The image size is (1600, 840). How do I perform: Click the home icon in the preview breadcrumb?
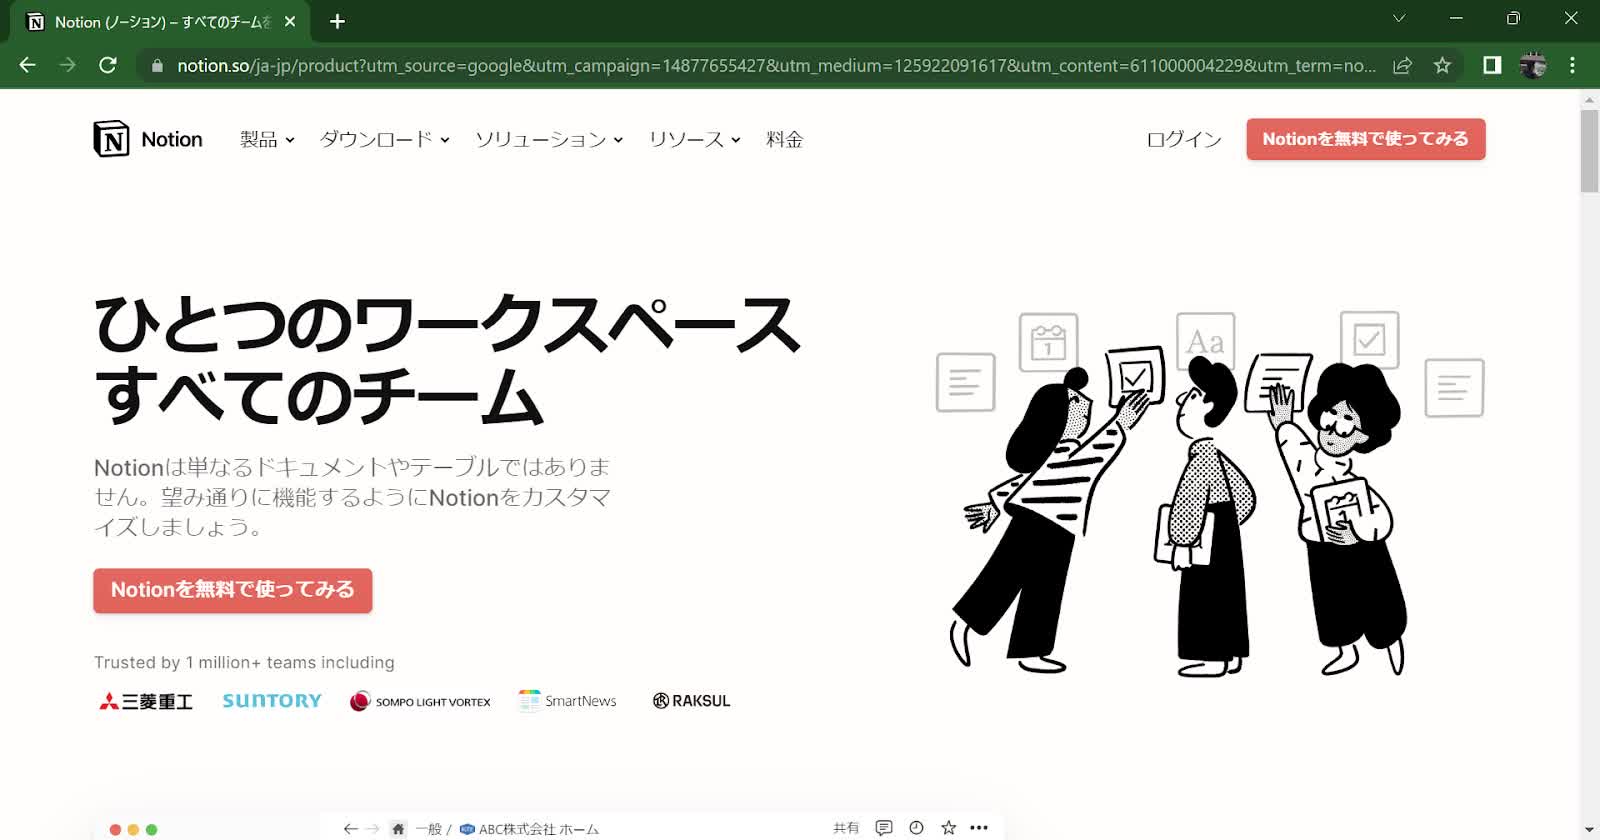398,828
